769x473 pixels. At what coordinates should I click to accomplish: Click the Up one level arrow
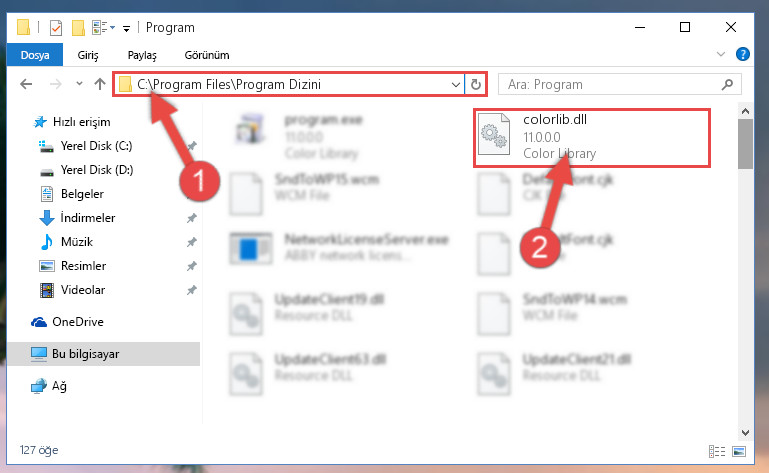pyautogui.click(x=100, y=84)
